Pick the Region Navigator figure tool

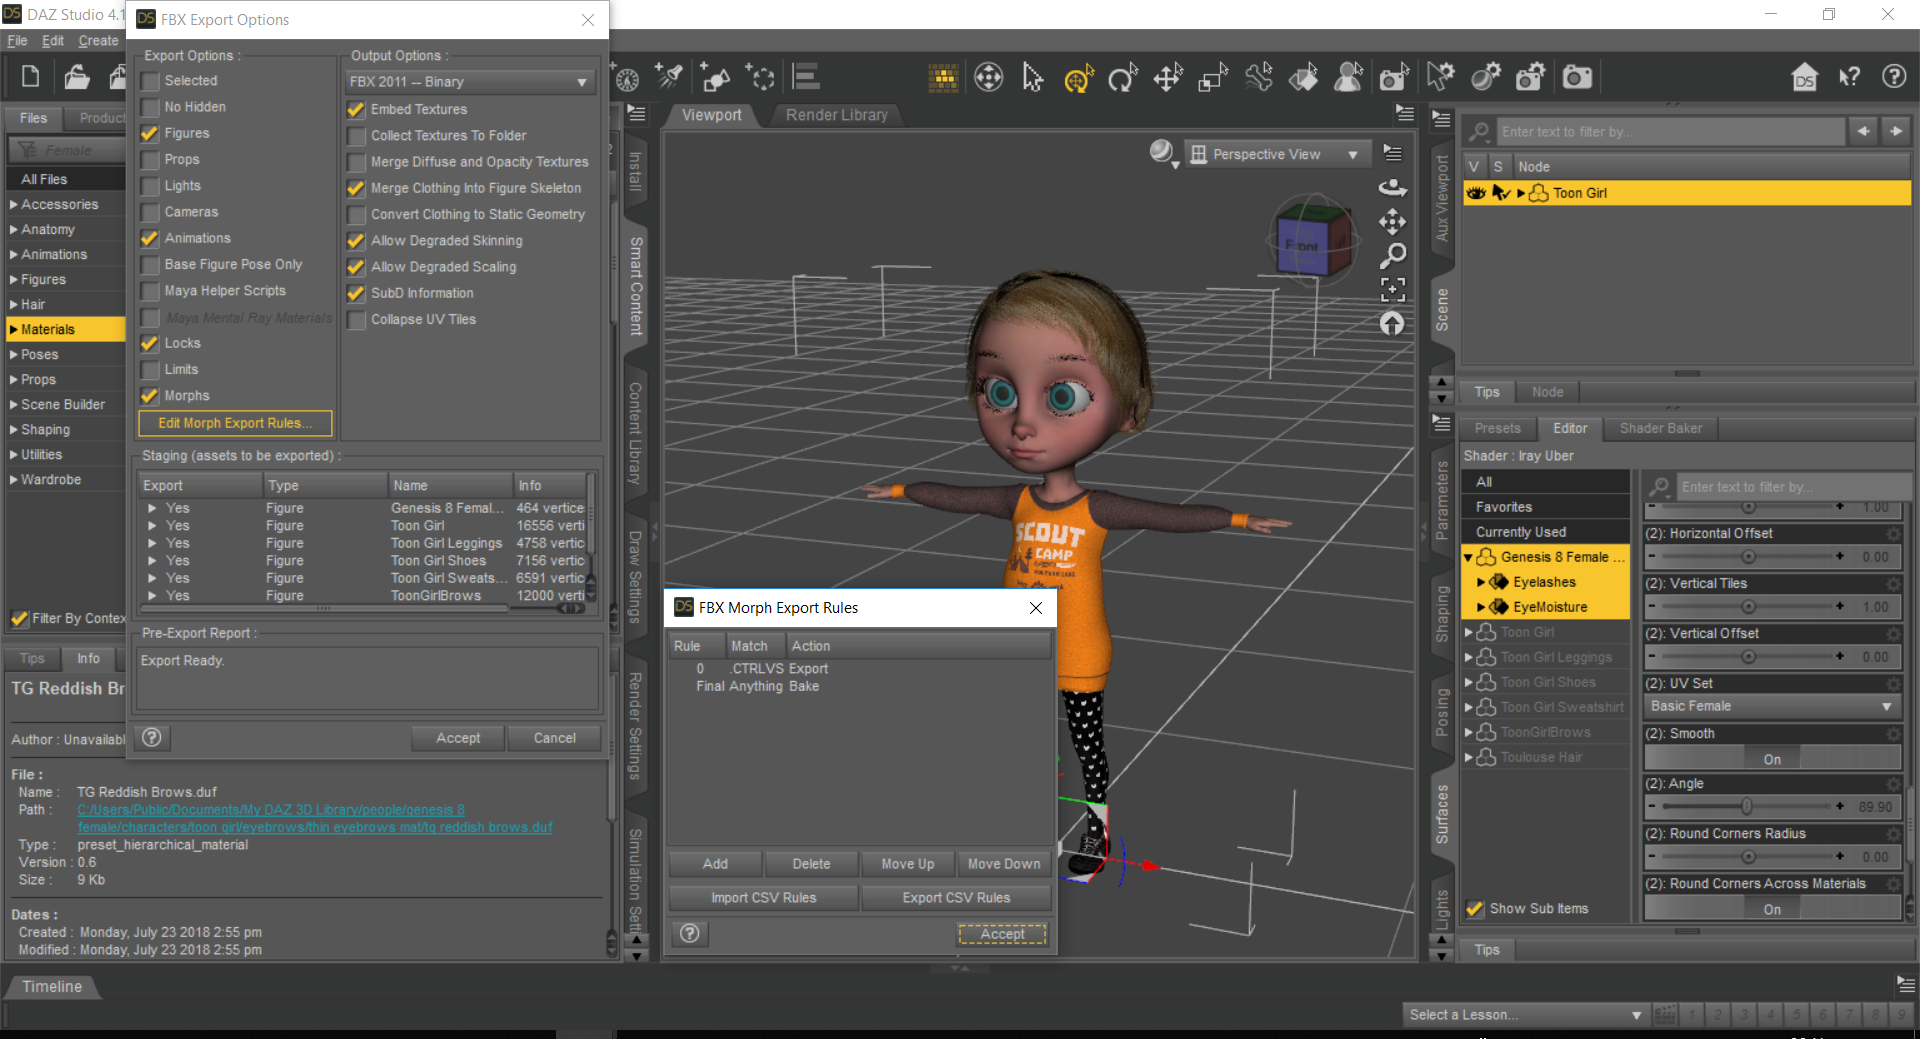pos(1349,77)
